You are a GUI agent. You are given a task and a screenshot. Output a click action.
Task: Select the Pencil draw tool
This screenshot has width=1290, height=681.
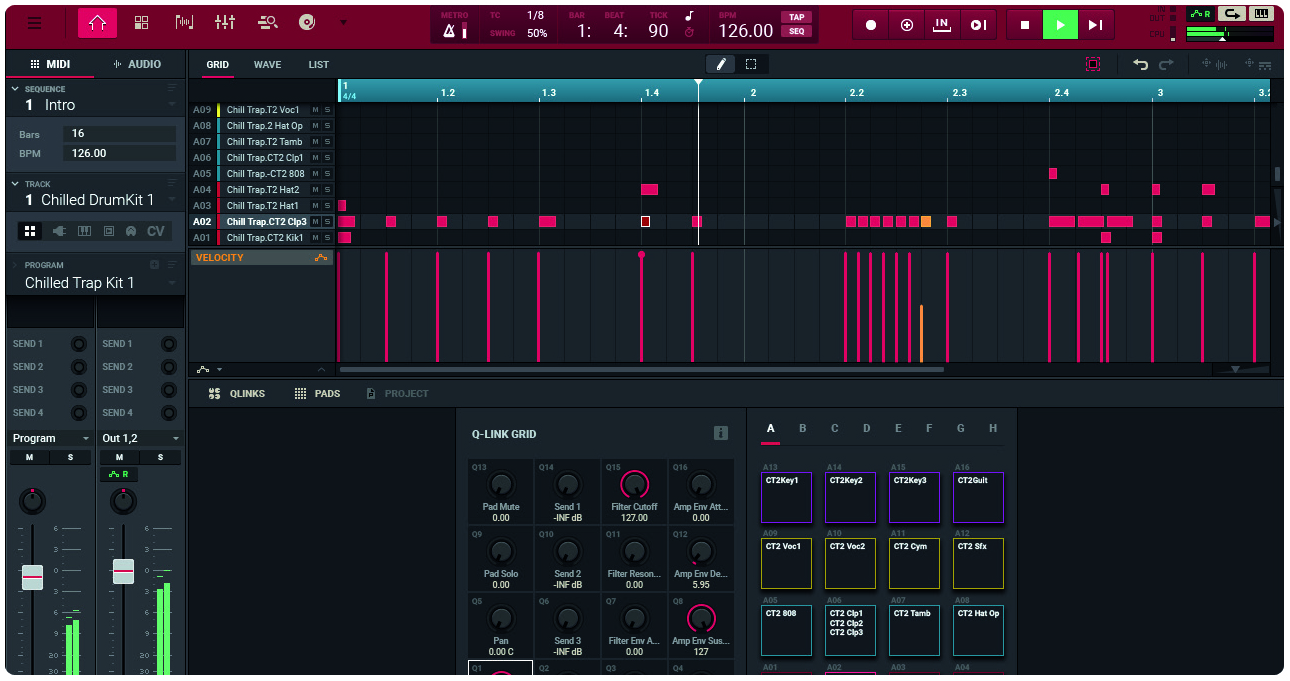[x=720, y=64]
